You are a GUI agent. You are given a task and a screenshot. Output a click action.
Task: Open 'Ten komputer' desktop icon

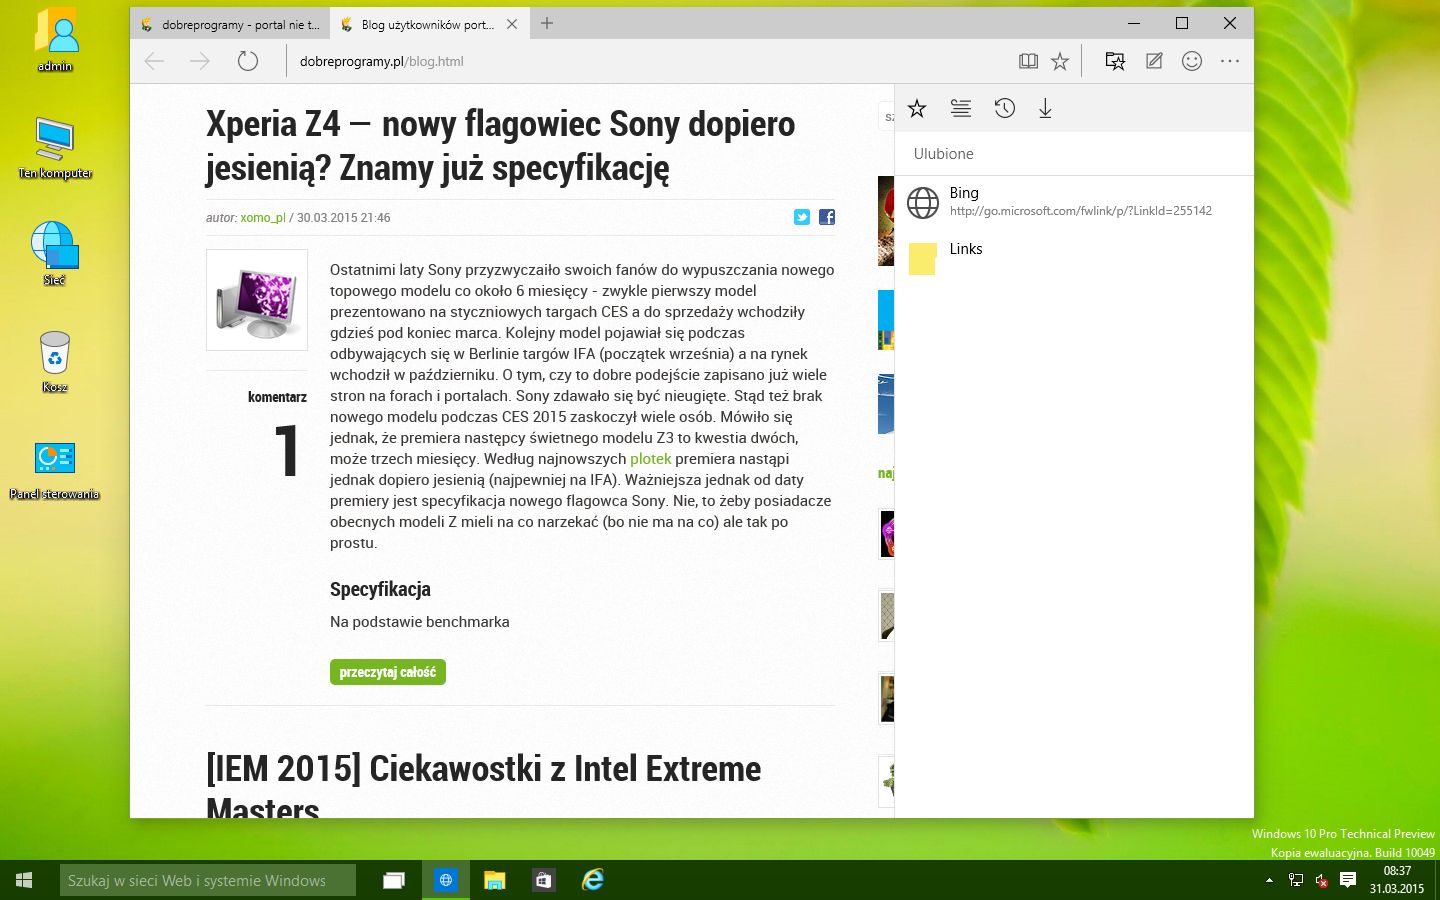[55, 148]
